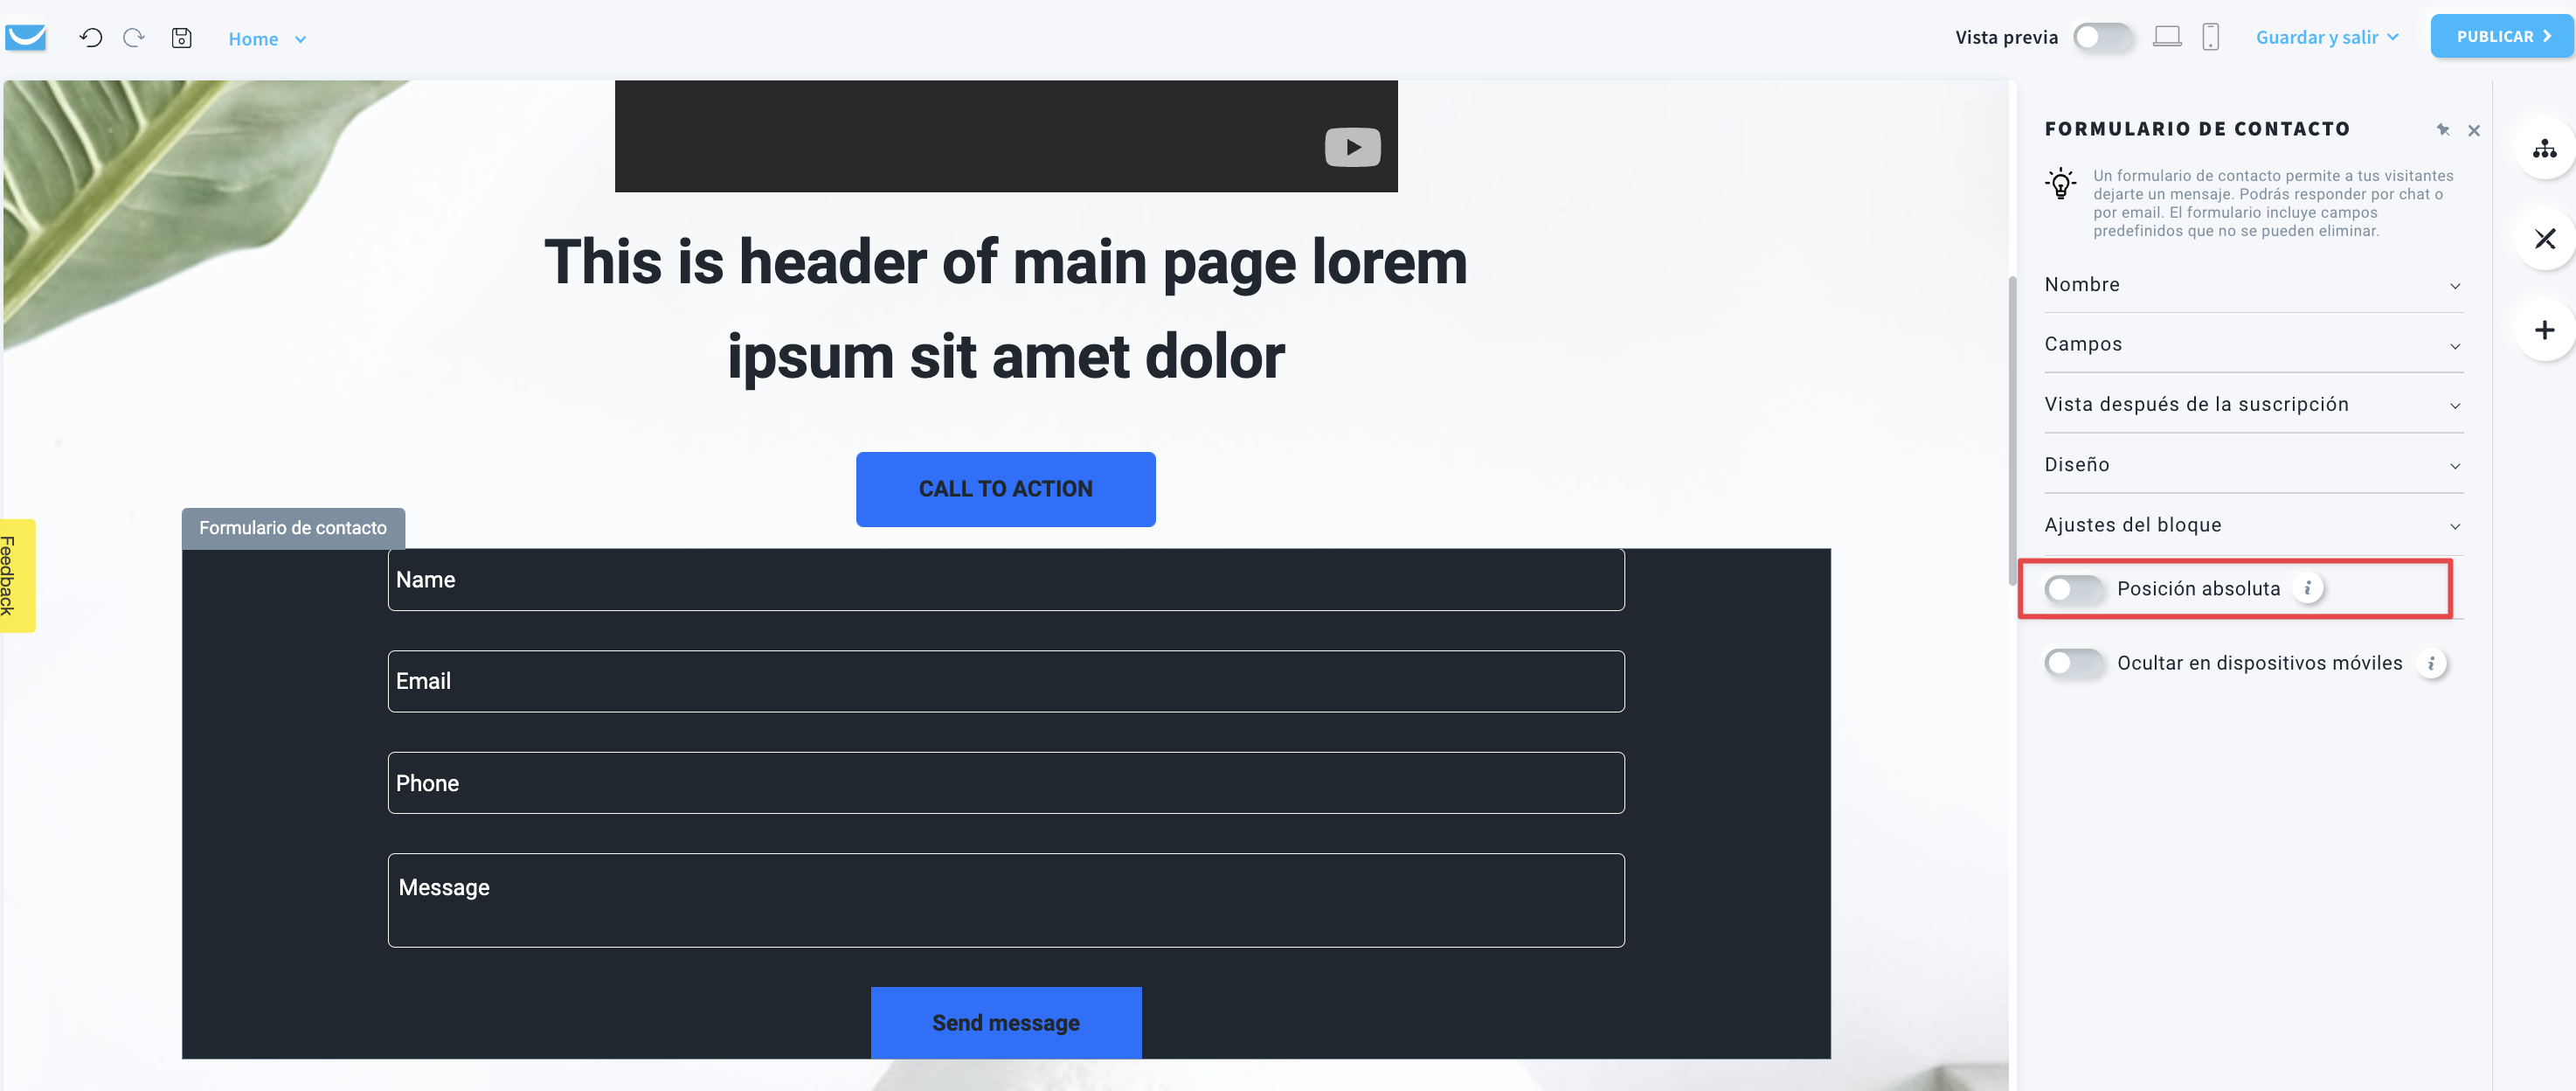Toggle the Ocultar en dispositivos móviles switch
This screenshot has width=2576, height=1091.
coord(2072,662)
